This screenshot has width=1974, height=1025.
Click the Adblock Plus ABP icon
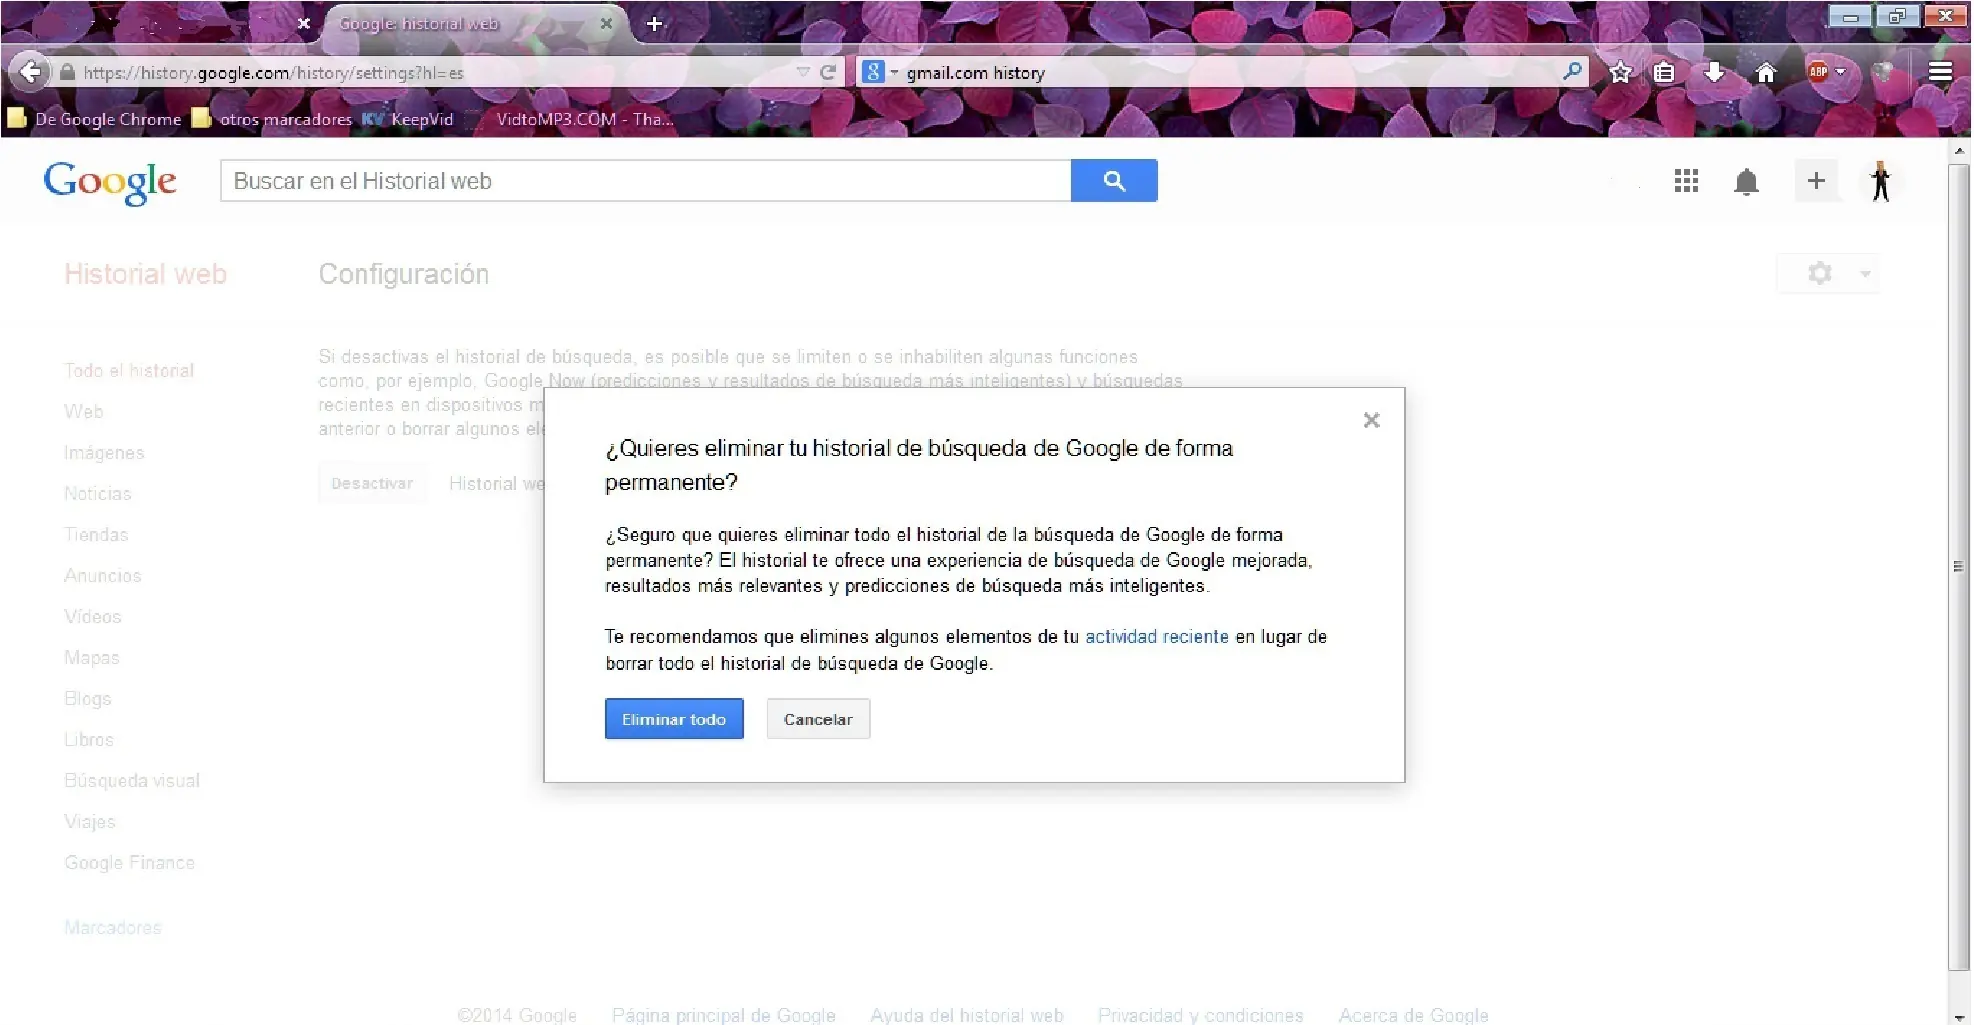[1818, 71]
